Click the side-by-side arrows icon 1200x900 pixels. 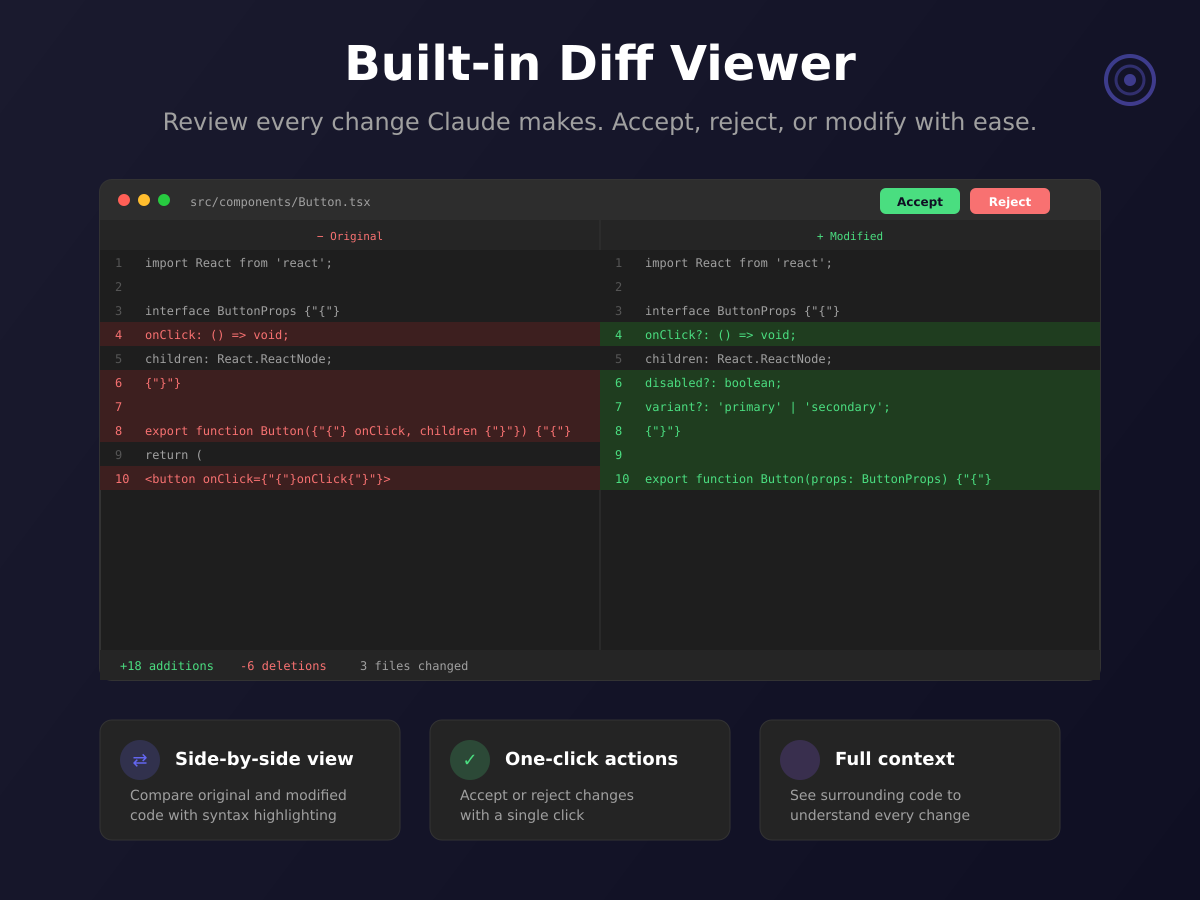pos(140,760)
